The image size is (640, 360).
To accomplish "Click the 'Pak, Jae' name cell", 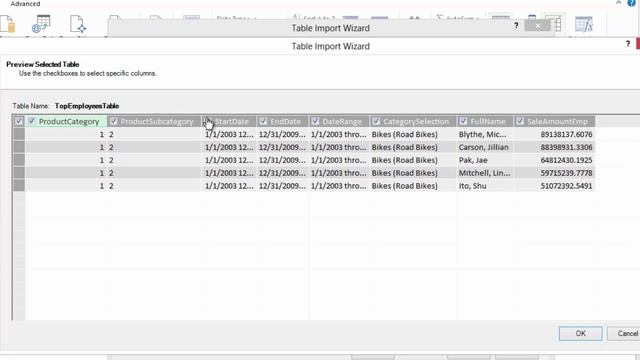I will pyautogui.click(x=485, y=160).
